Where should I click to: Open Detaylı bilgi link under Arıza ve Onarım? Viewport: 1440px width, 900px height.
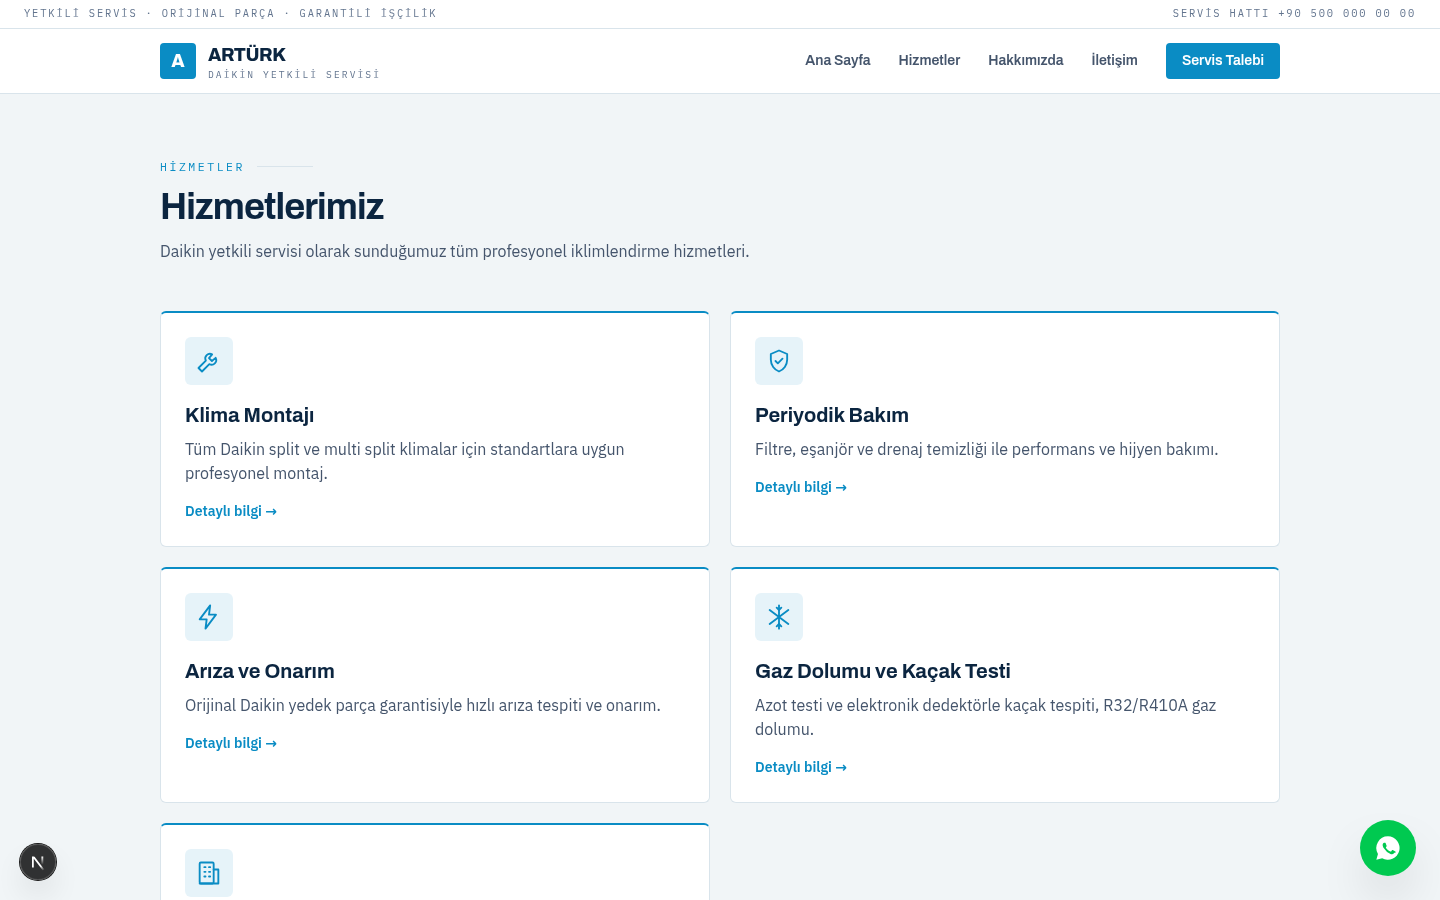click(x=231, y=743)
